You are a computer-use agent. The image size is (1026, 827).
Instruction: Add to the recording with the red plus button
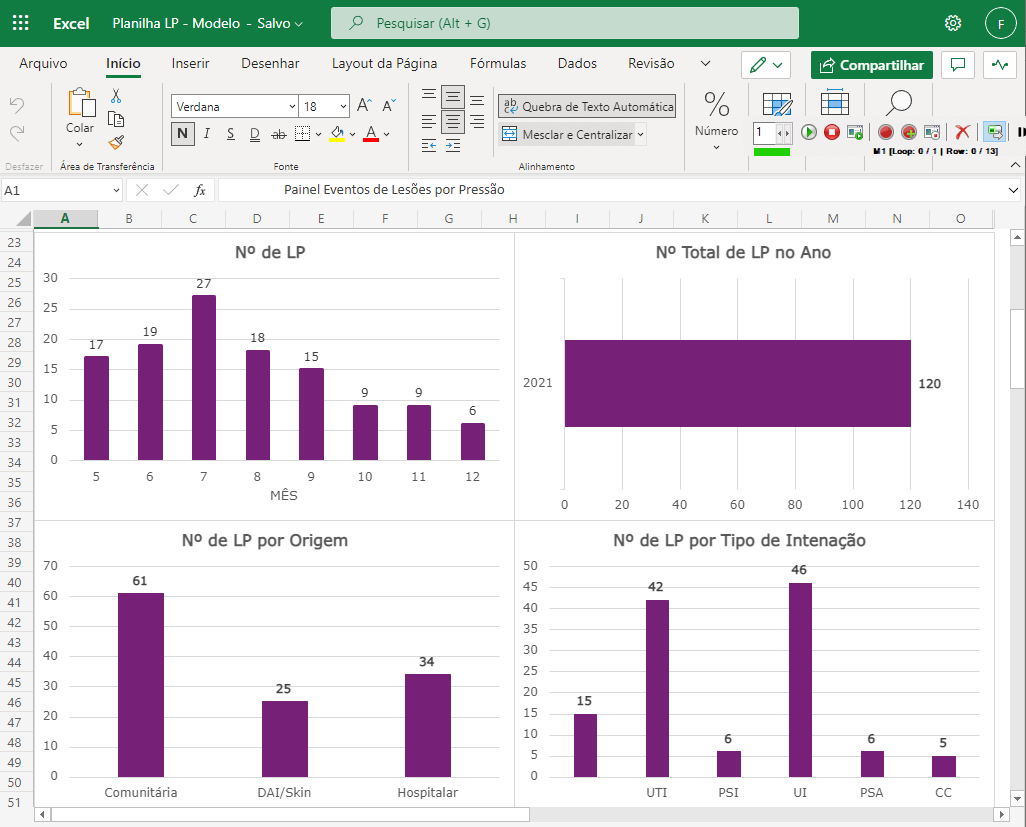909,132
